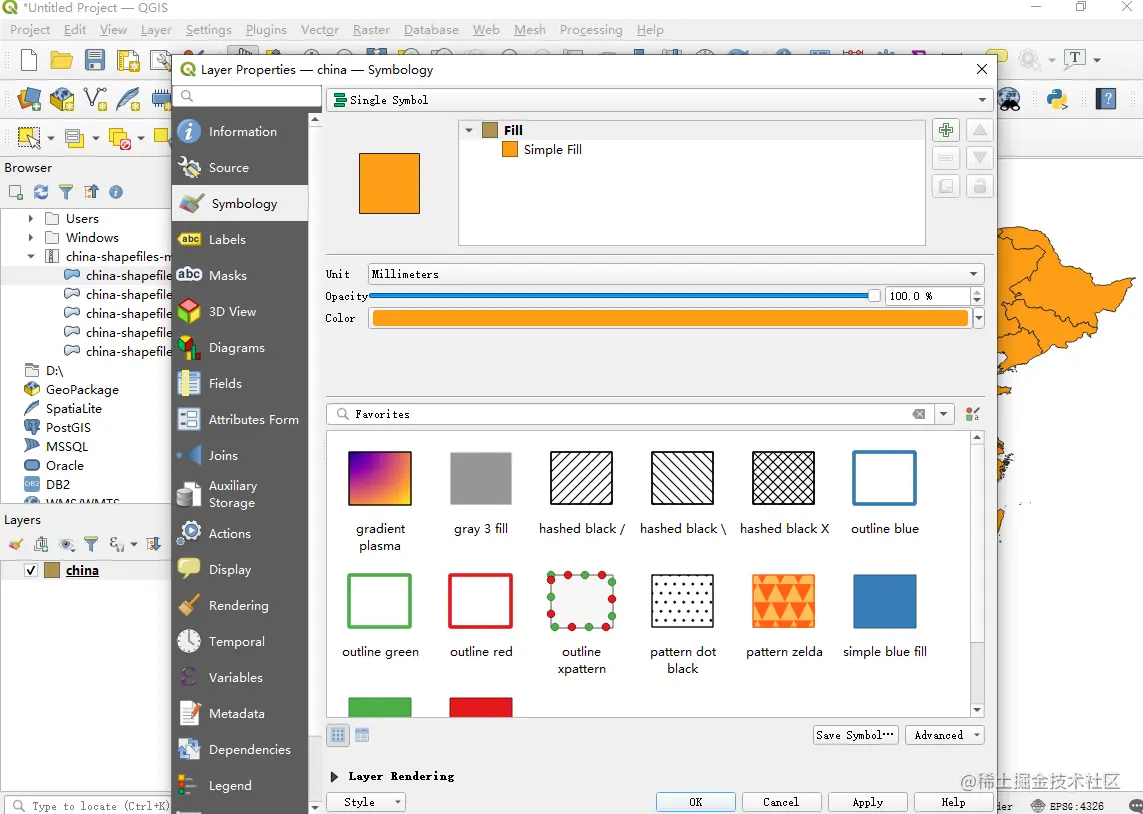This screenshot has width=1143, height=814.
Task: Open the Vector menu
Action: coord(319,30)
